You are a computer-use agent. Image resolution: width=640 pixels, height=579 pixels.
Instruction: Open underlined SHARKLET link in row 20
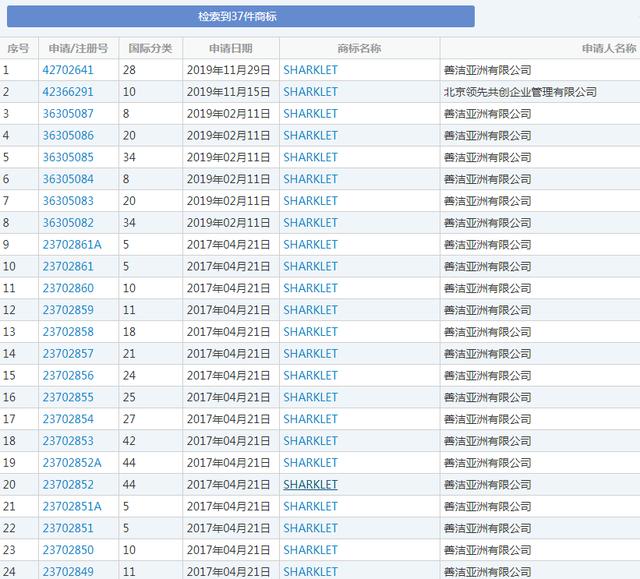pyautogui.click(x=310, y=485)
